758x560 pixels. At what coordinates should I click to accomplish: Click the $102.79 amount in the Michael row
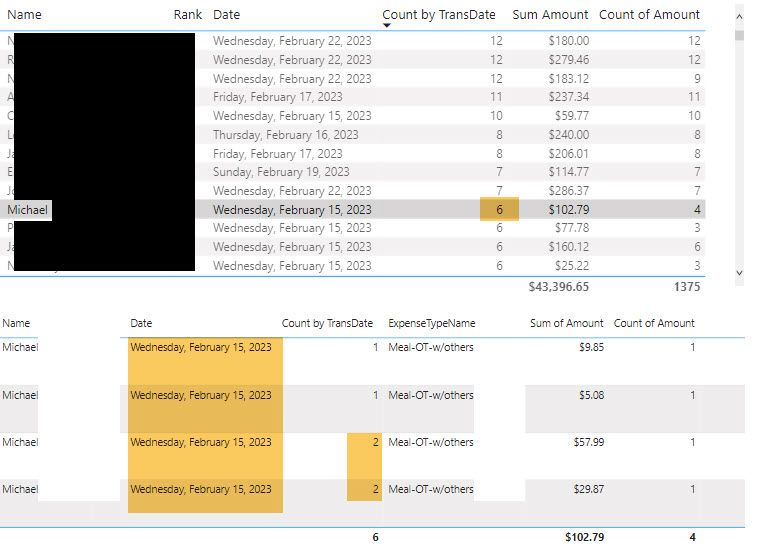[x=568, y=210]
